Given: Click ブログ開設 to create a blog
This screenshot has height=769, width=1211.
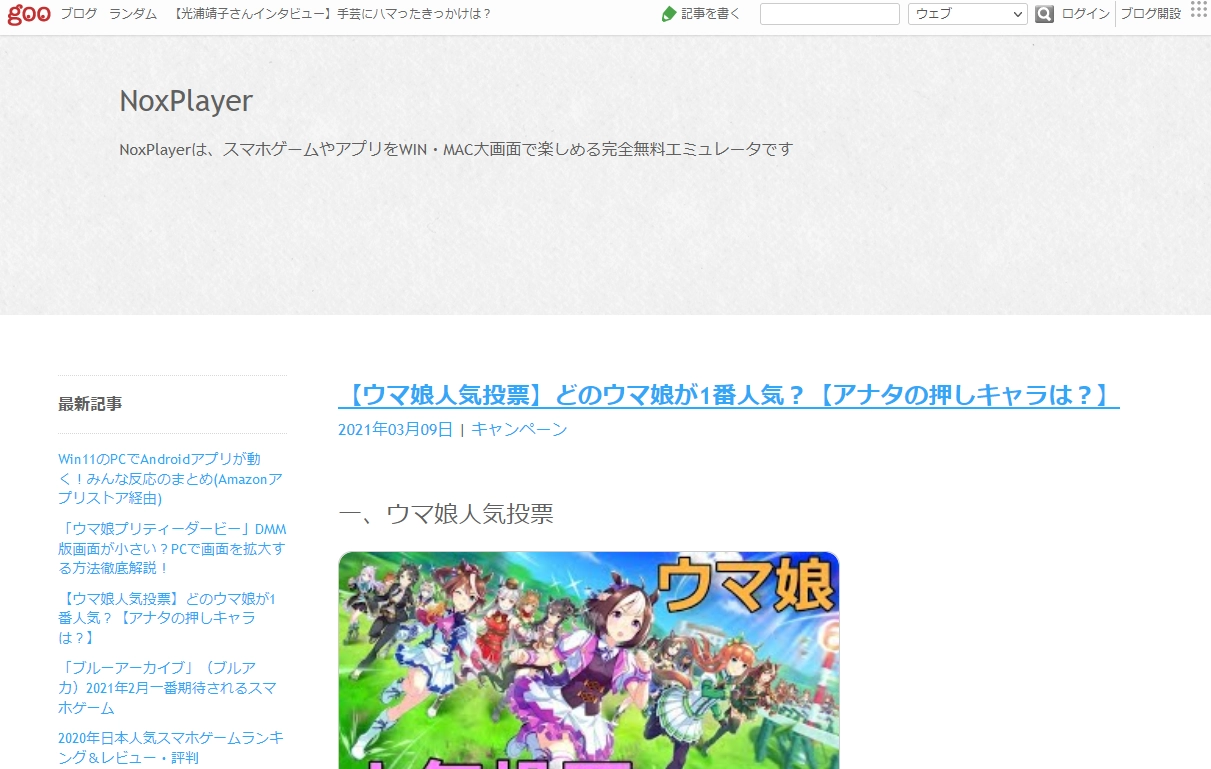Looking at the screenshot, I should 1150,14.
